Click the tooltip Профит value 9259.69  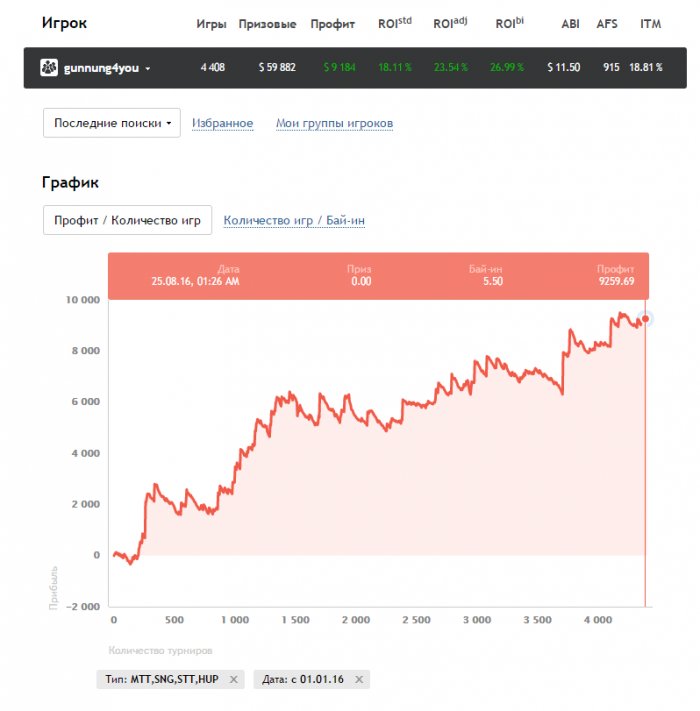point(616,281)
